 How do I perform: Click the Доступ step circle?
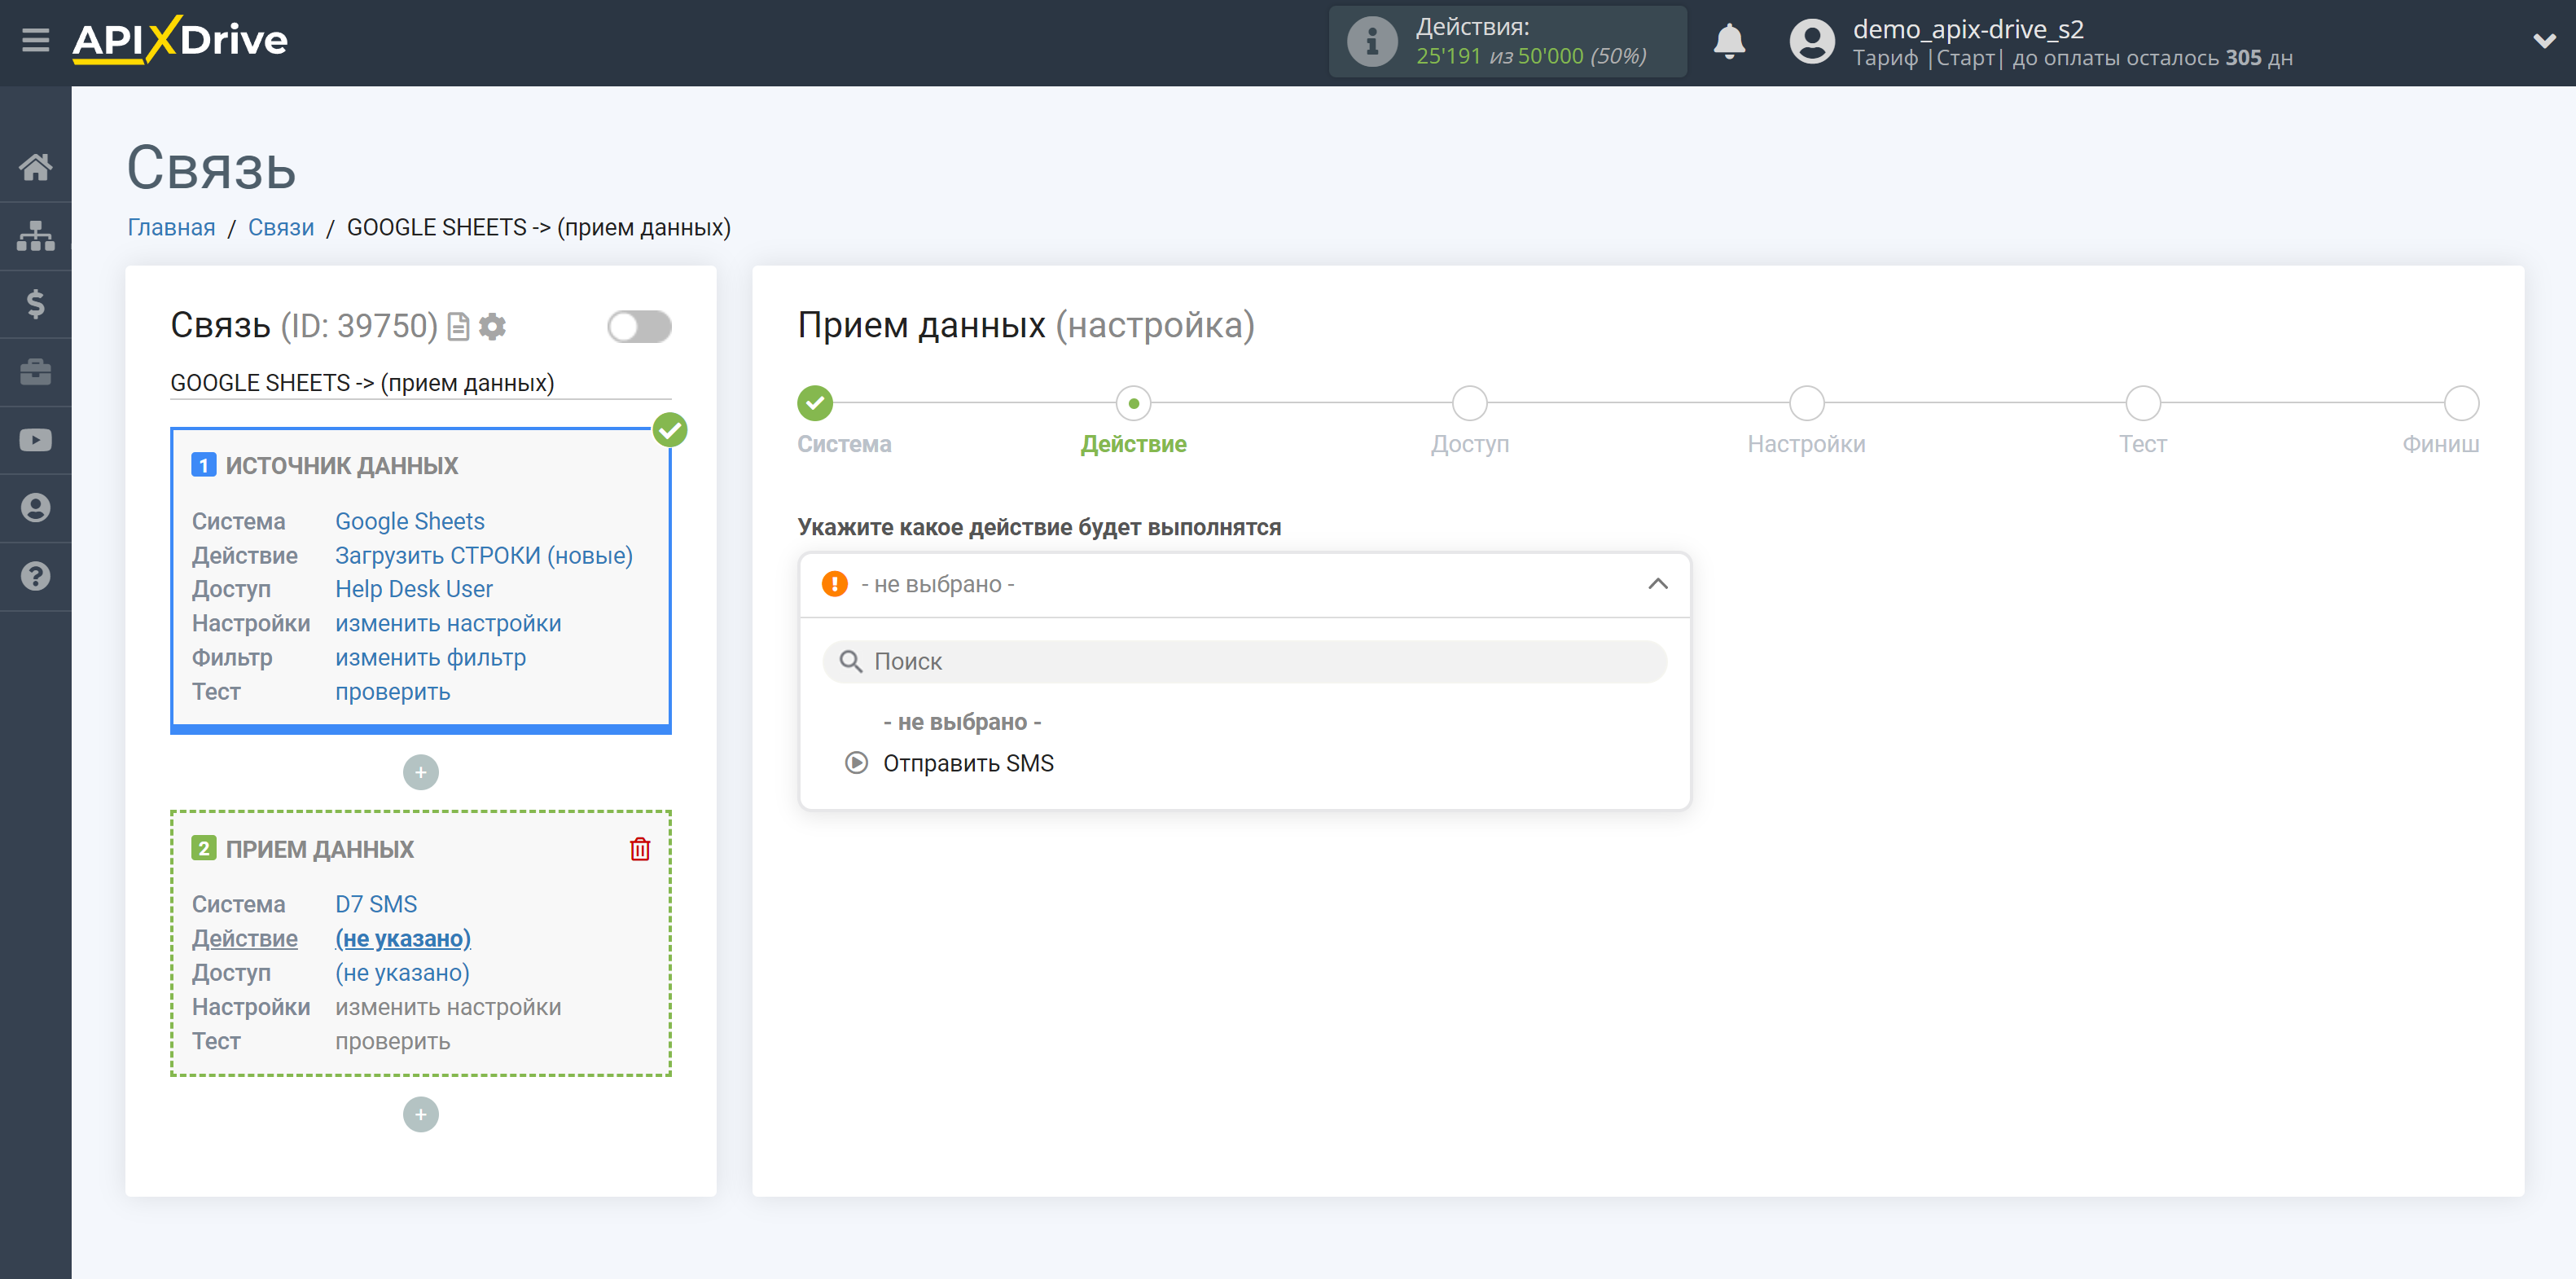[1469, 403]
